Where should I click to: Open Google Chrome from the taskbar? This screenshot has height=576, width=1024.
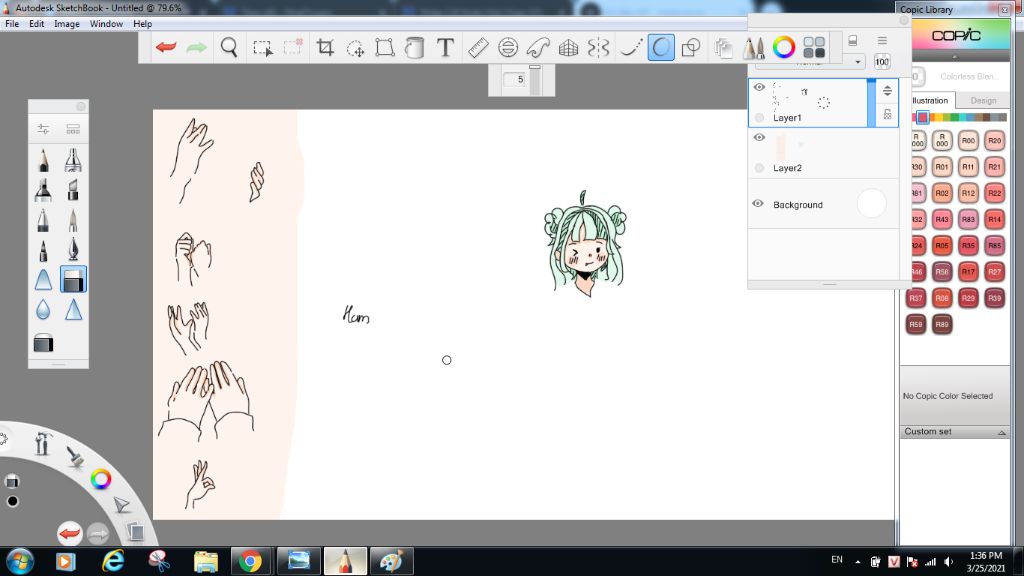250,562
